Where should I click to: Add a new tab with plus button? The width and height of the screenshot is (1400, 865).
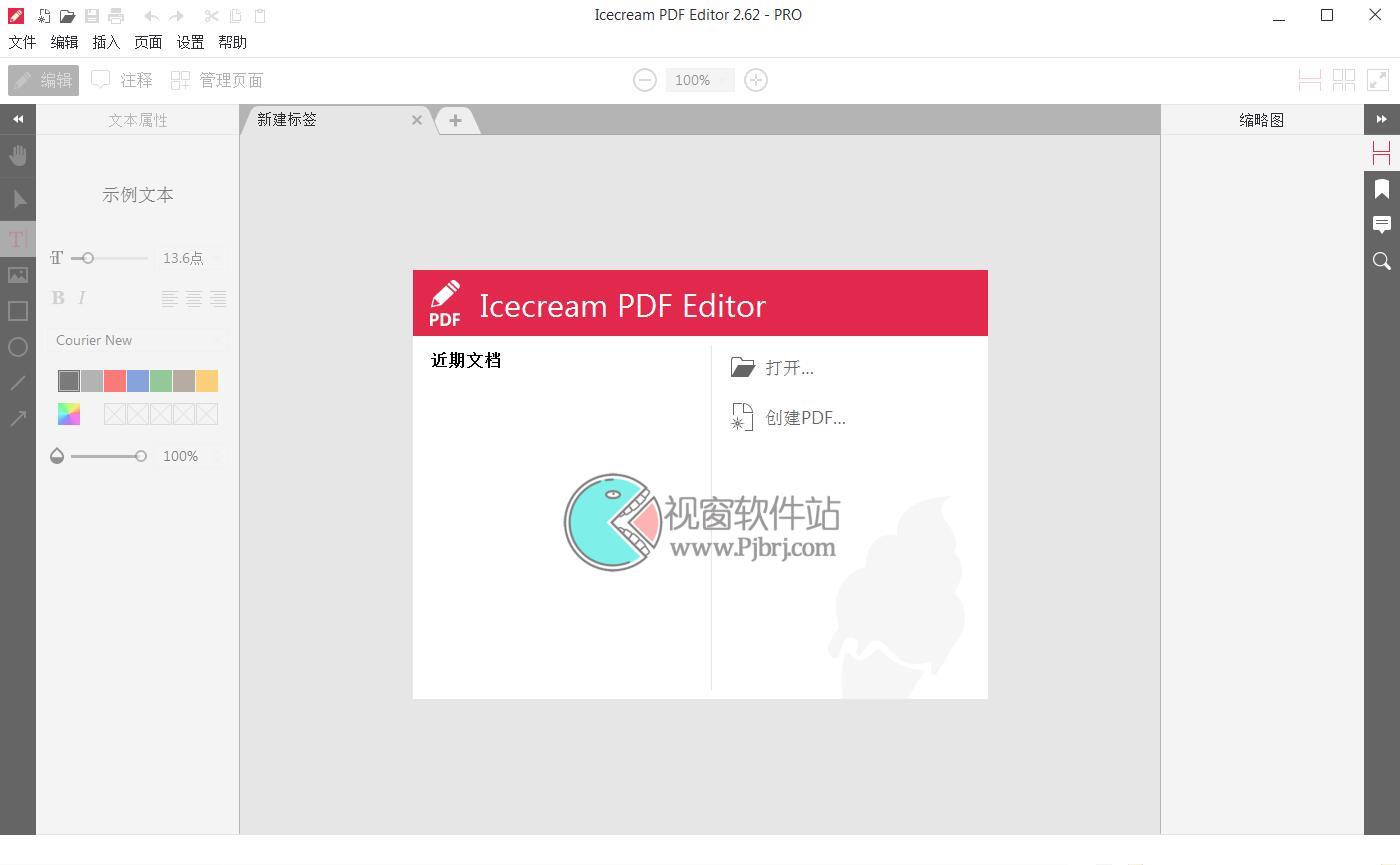click(x=455, y=120)
